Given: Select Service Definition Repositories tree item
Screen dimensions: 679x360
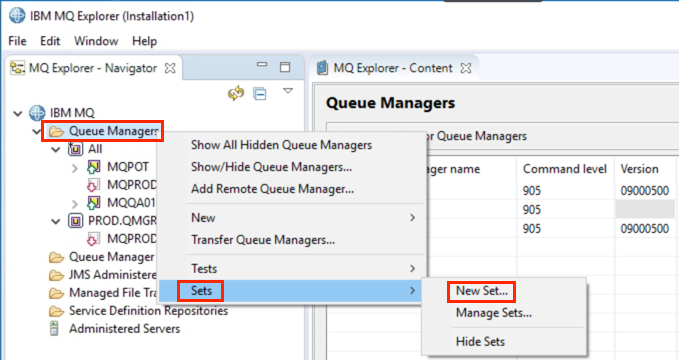Looking at the screenshot, I should tap(148, 311).
